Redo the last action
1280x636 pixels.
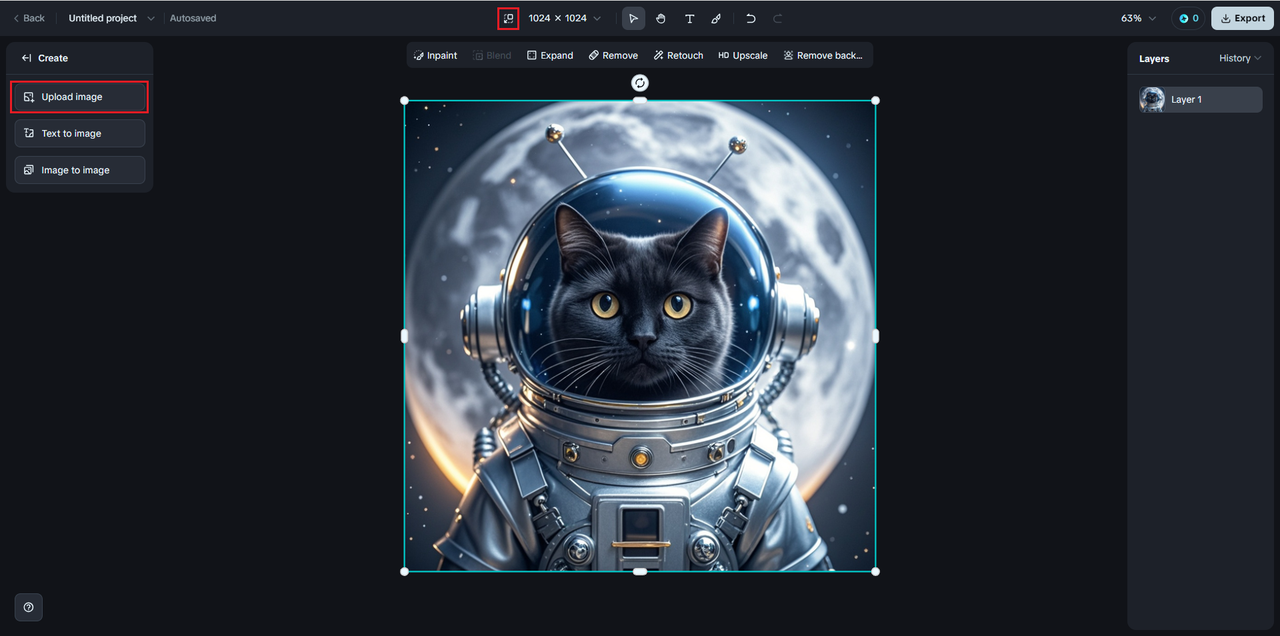[x=778, y=18]
